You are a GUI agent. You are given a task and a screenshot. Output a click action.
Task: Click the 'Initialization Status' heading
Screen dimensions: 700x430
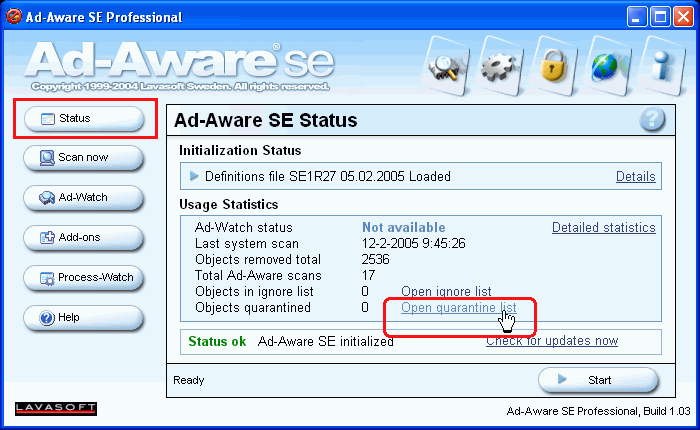240,150
